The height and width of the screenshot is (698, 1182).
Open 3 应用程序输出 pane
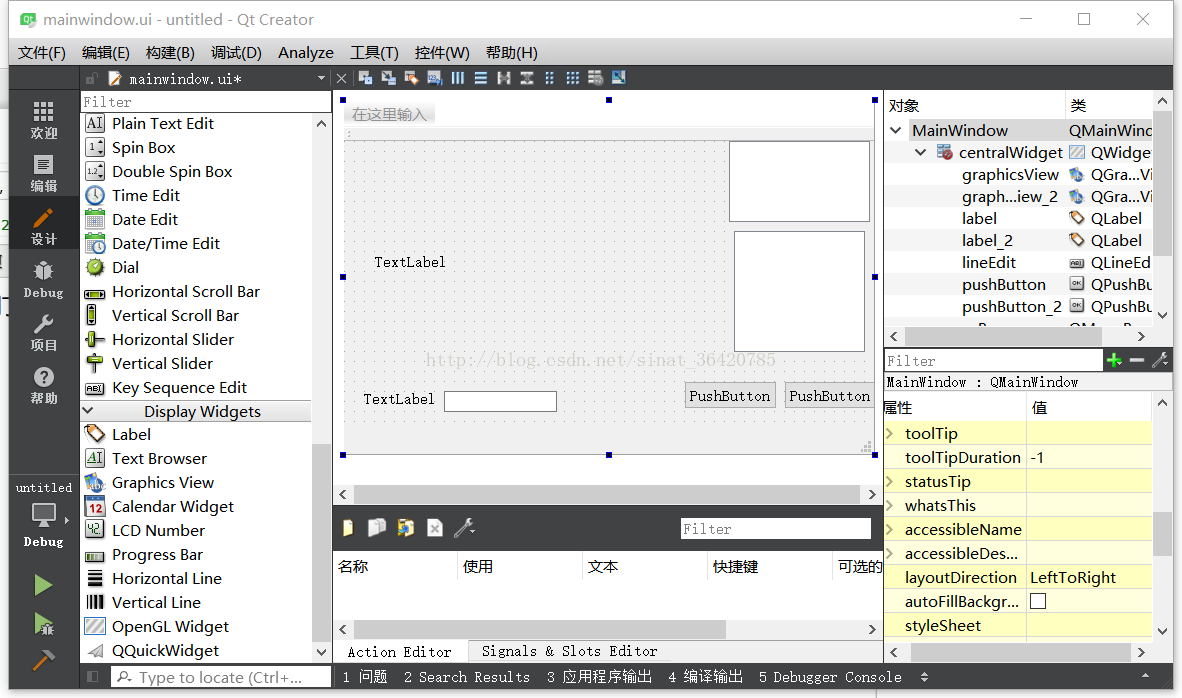[600, 677]
